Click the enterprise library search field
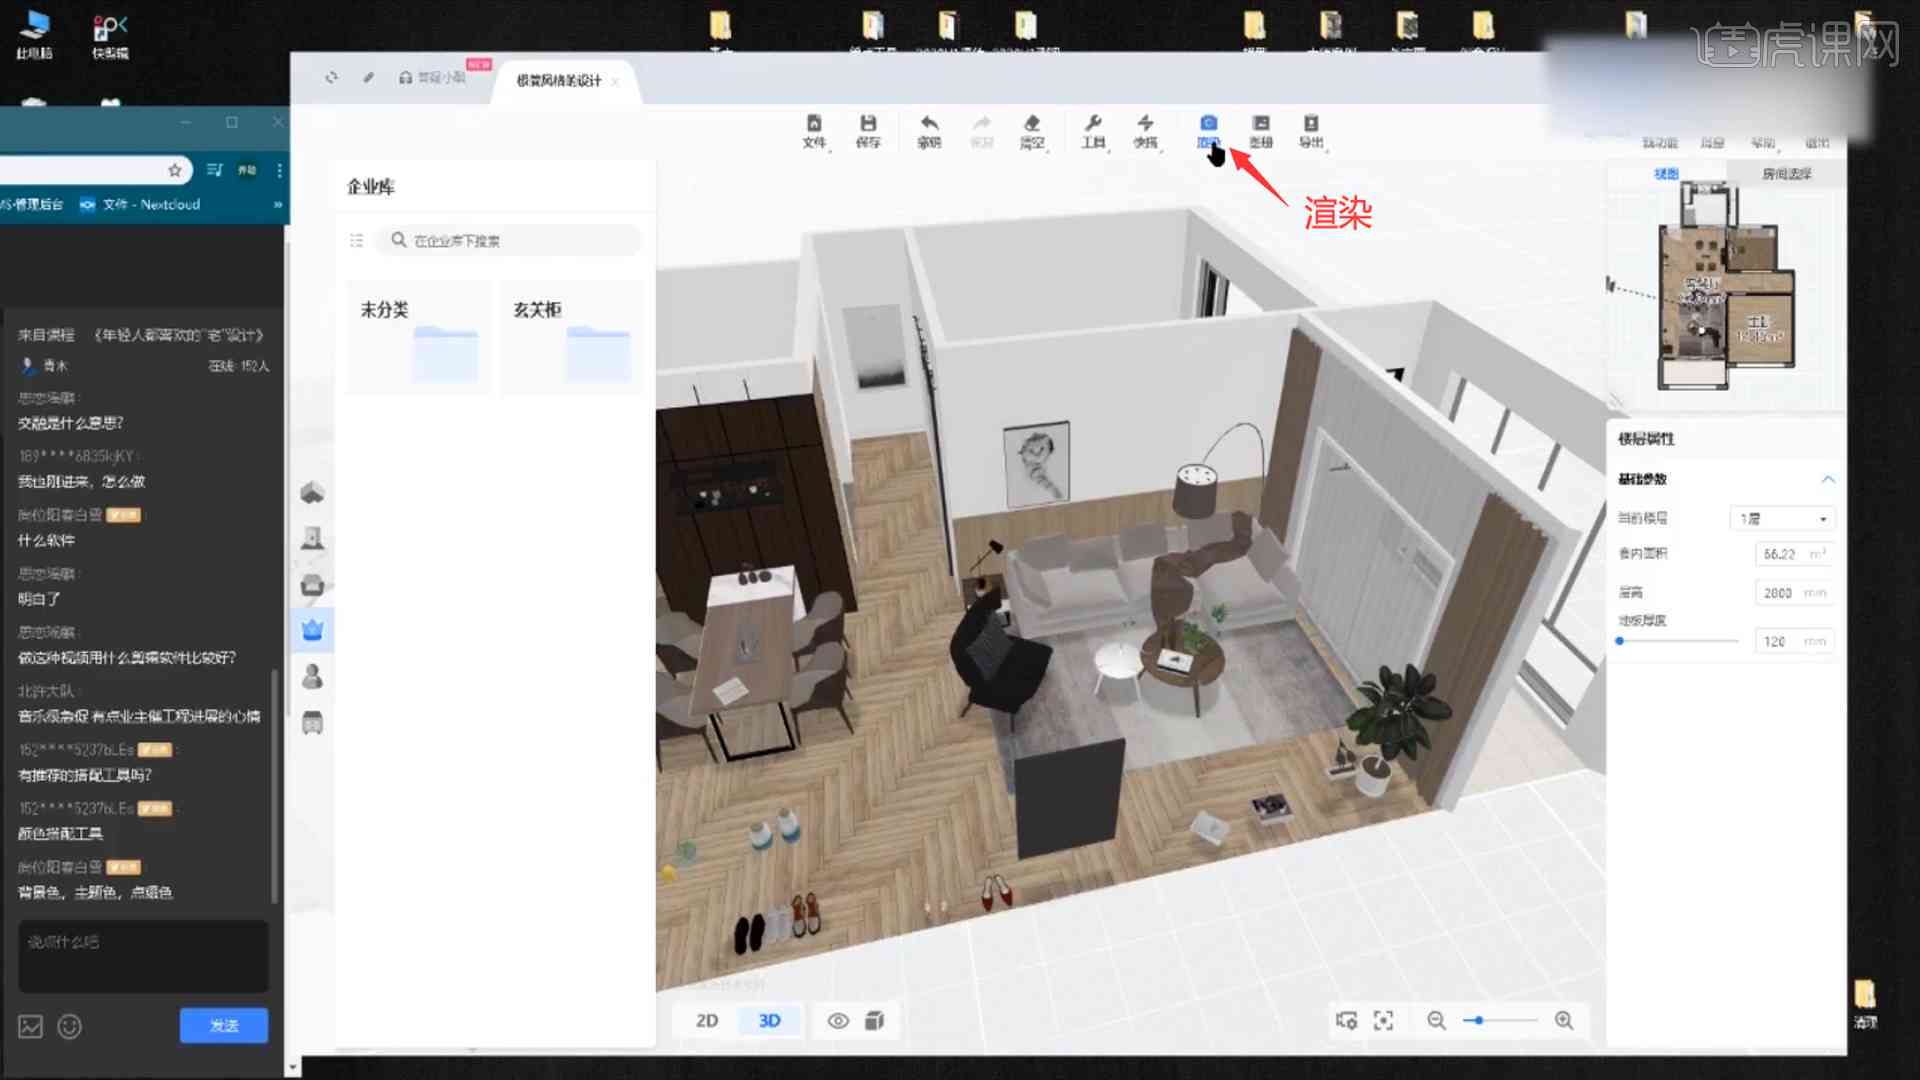 [508, 240]
